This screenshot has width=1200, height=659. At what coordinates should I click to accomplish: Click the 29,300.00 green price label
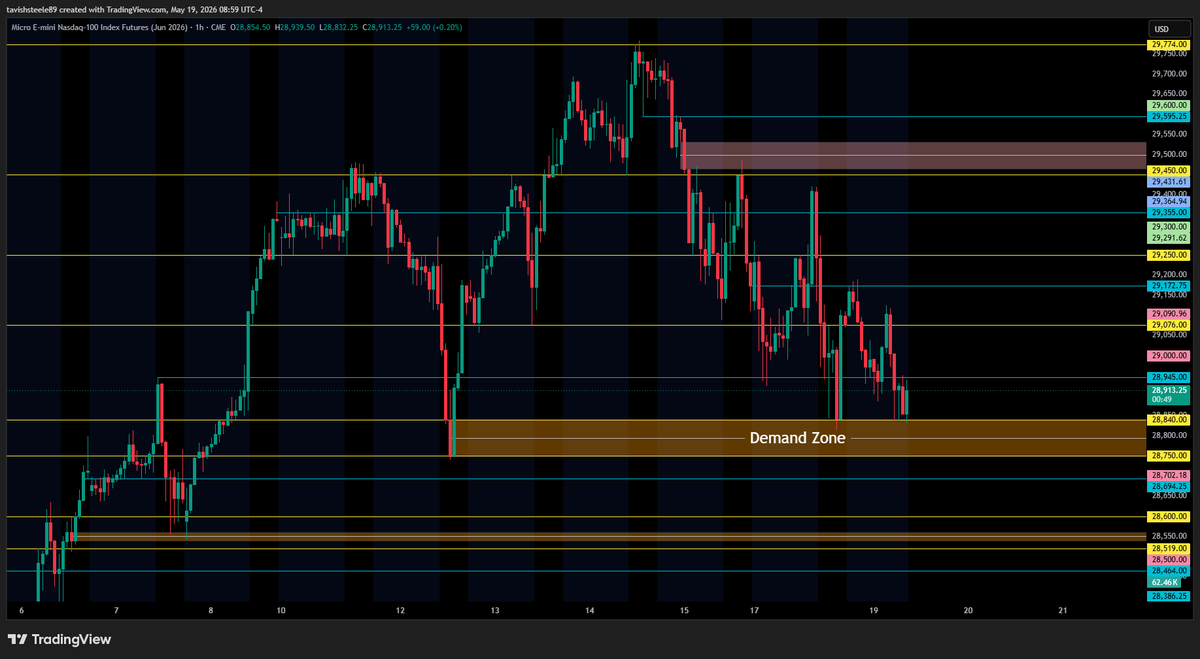pyautogui.click(x=1168, y=227)
